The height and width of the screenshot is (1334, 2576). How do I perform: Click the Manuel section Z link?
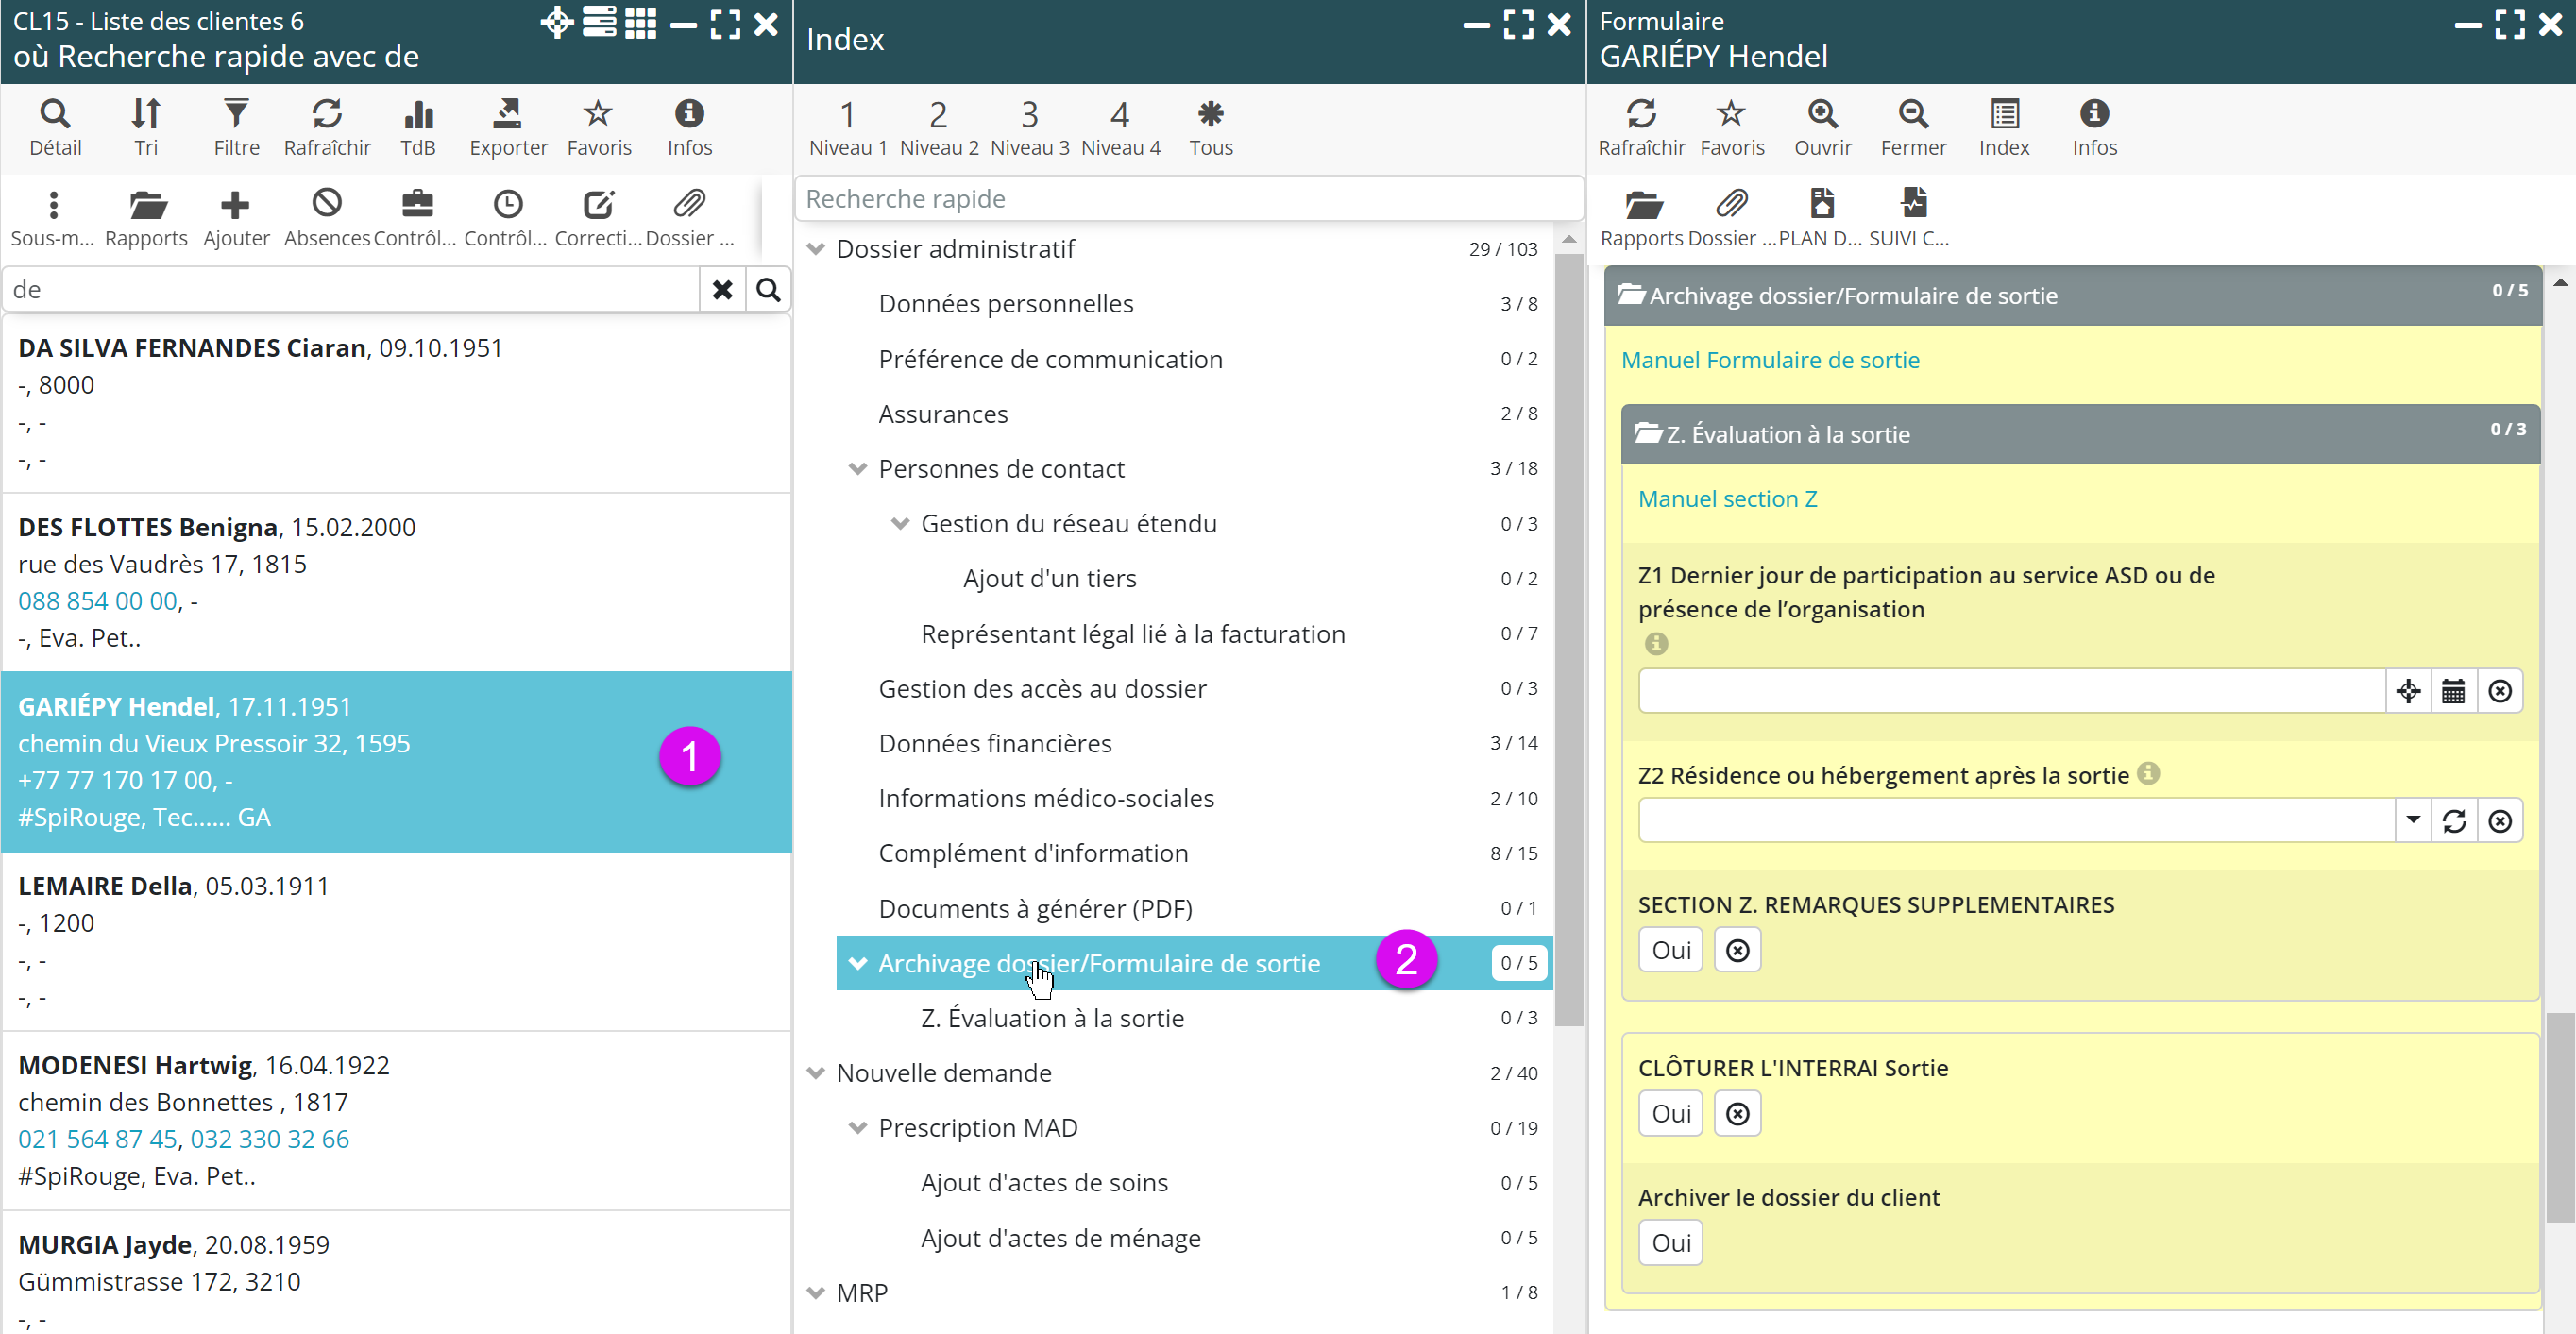tap(1727, 499)
